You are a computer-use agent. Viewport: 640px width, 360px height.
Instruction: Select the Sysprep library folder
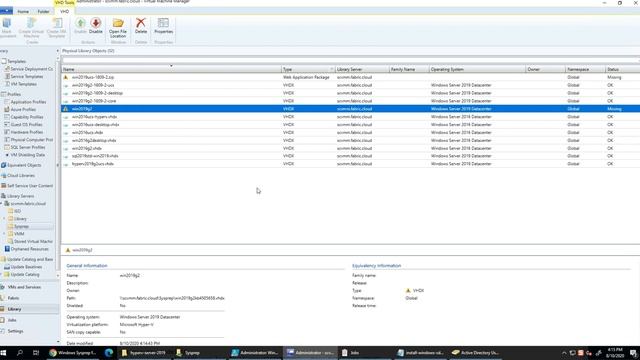[19, 227]
